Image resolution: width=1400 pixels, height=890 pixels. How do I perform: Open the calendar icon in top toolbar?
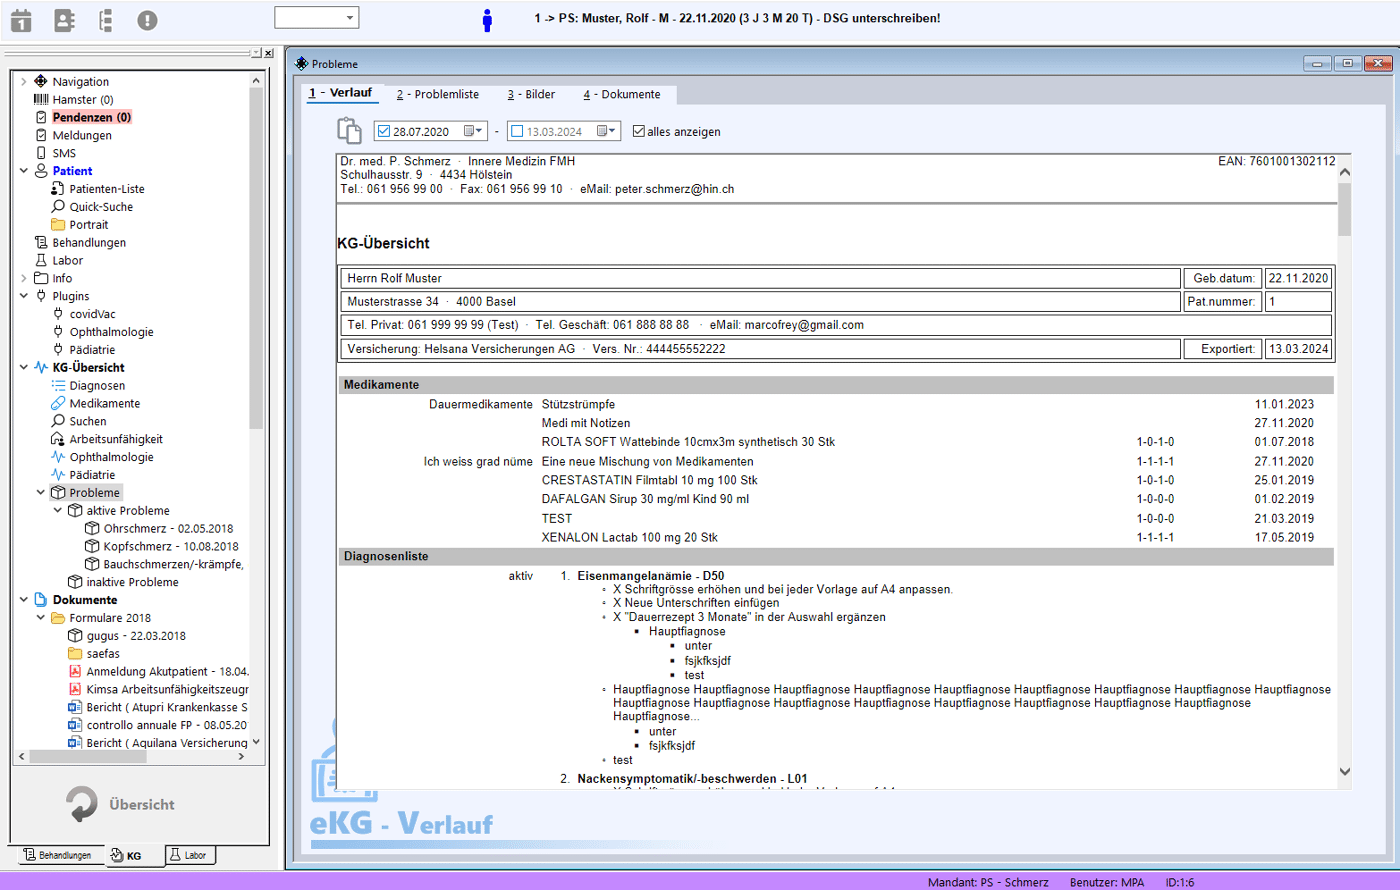(21, 20)
